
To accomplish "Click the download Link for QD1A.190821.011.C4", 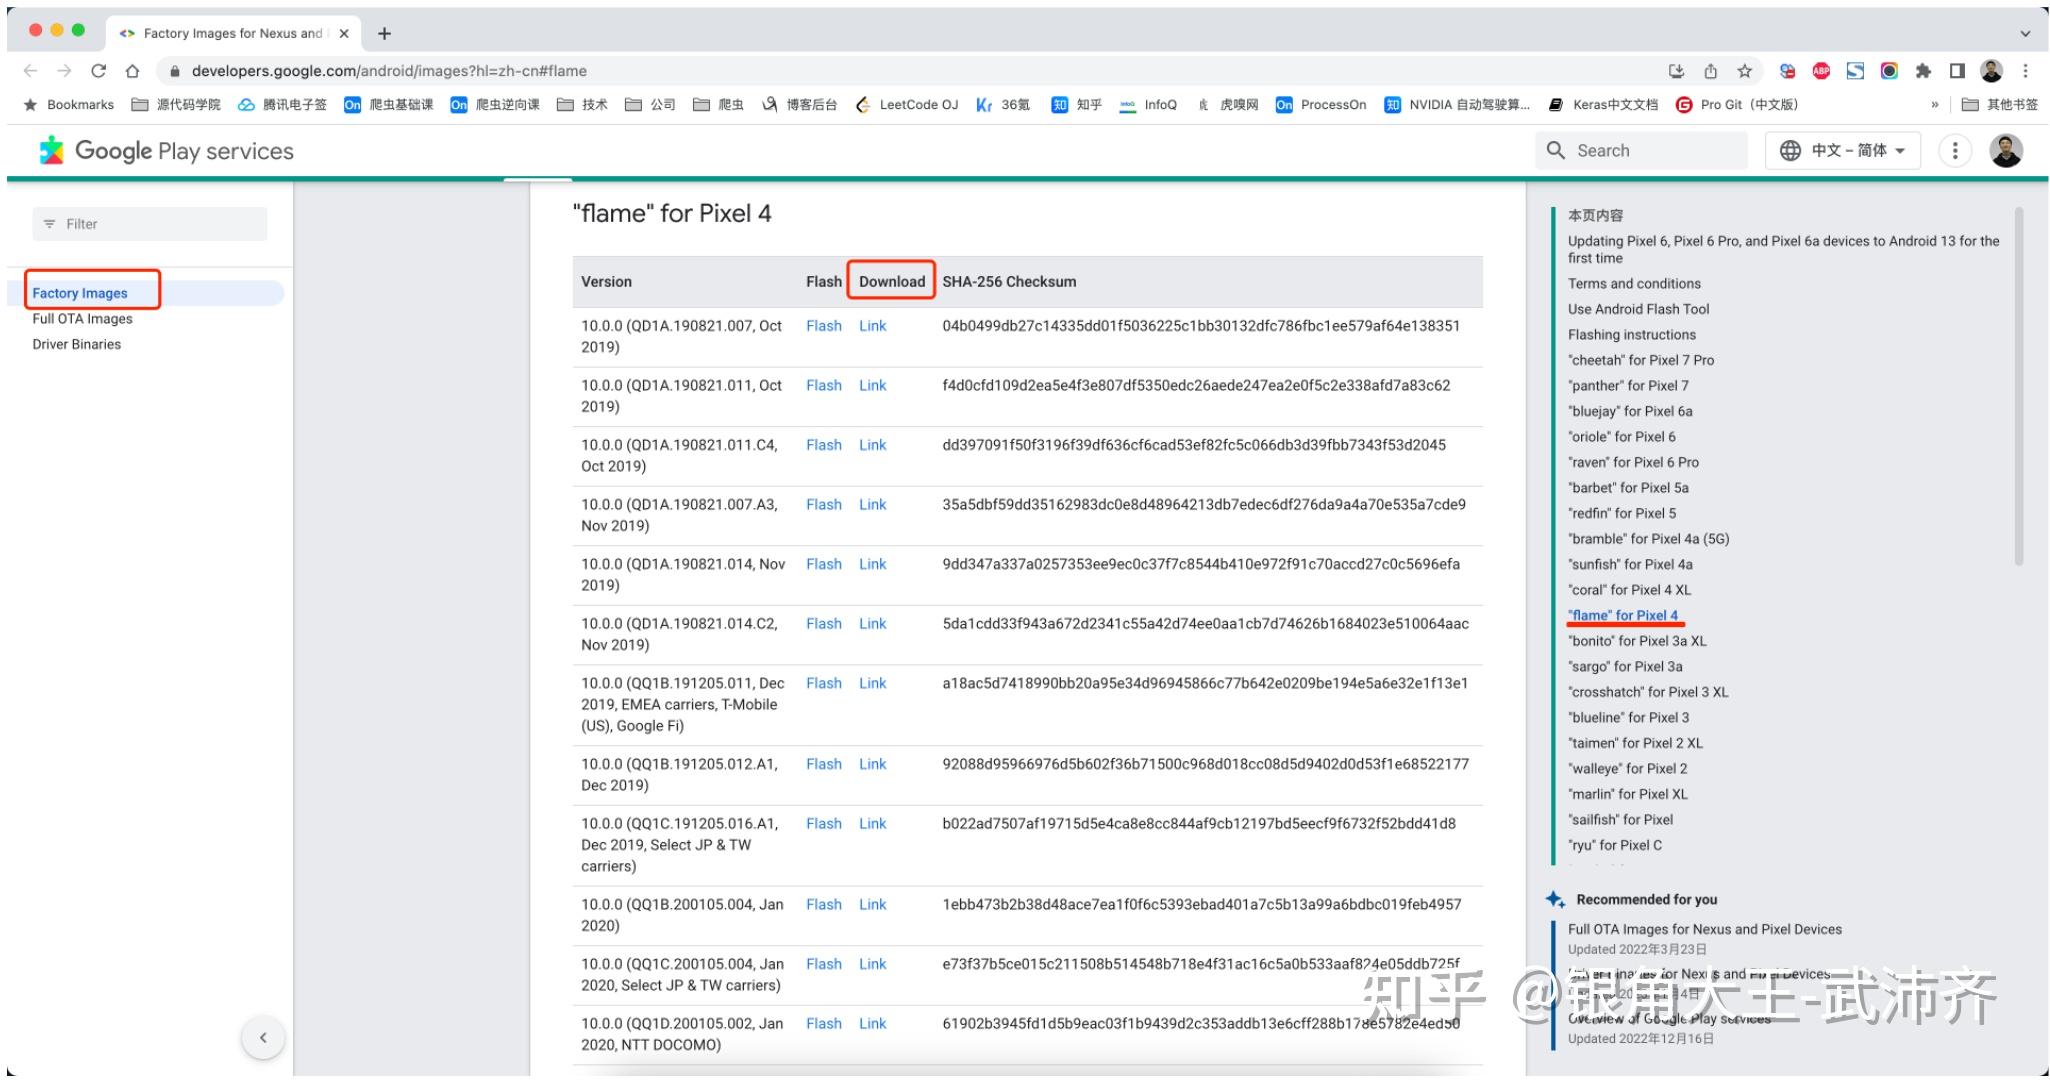I will point(873,445).
